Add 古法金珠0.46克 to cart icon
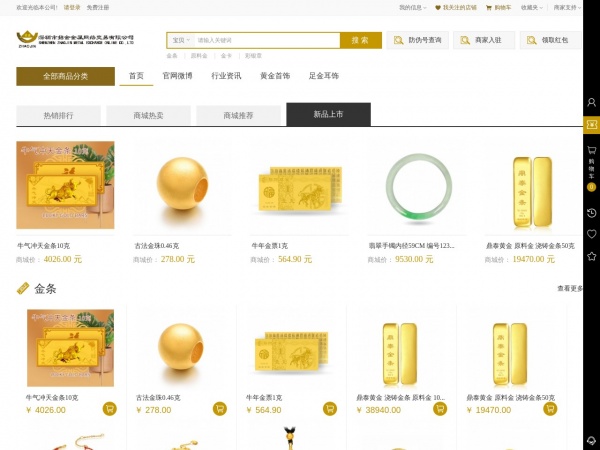This screenshot has height=450, width=600. 220,409
